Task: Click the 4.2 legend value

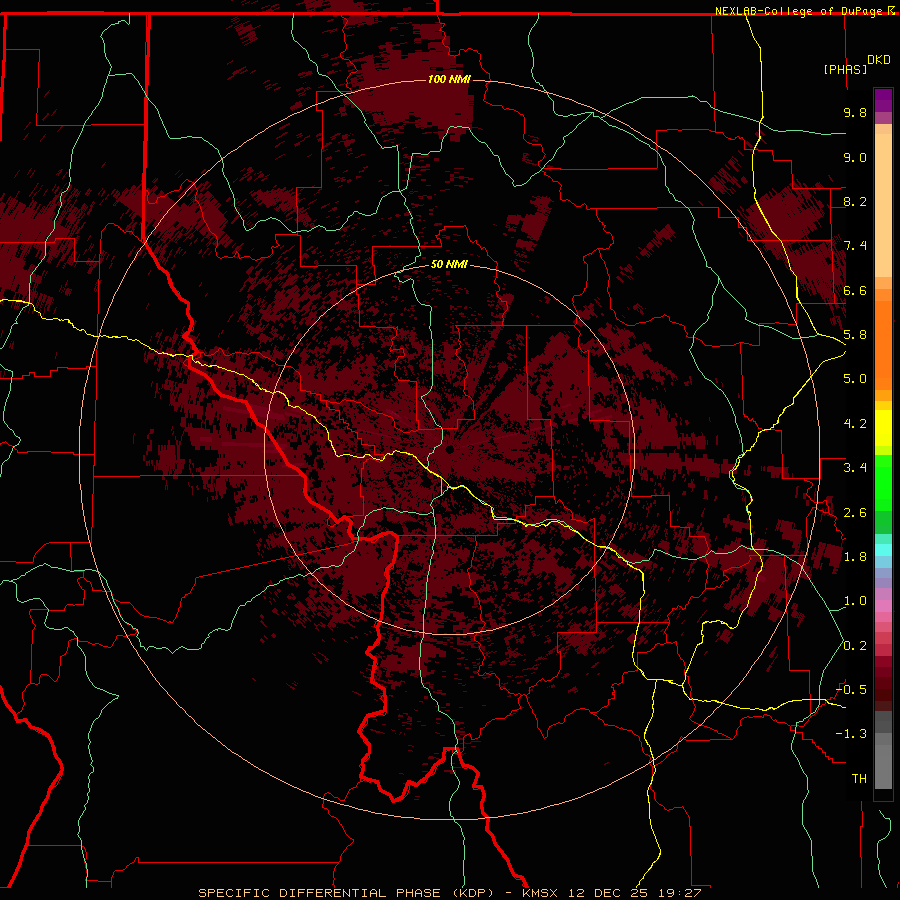Action: click(855, 424)
